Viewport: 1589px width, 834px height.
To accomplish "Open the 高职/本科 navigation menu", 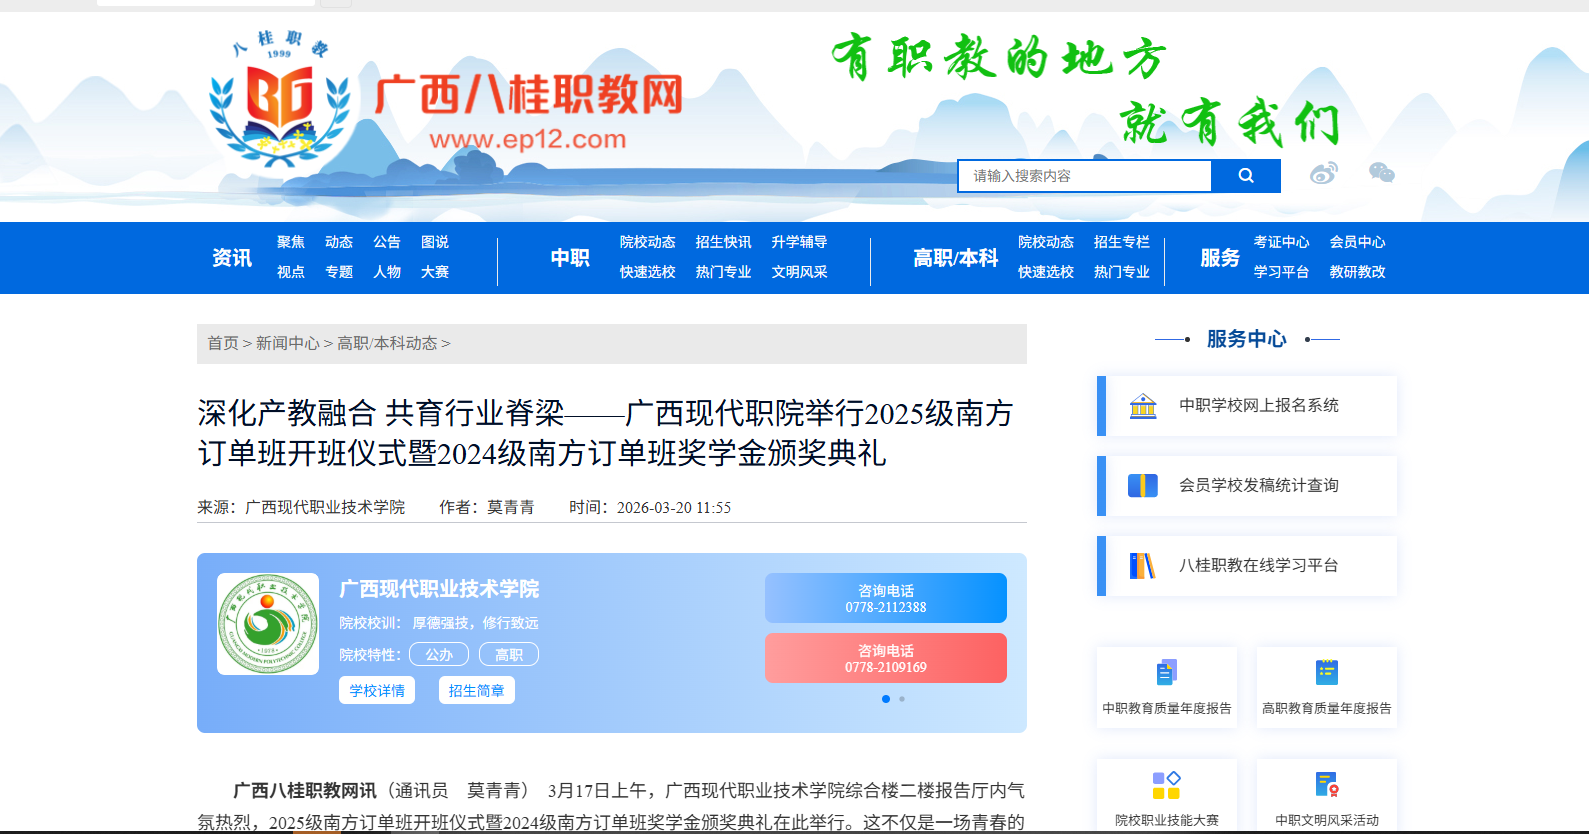I will click(955, 258).
